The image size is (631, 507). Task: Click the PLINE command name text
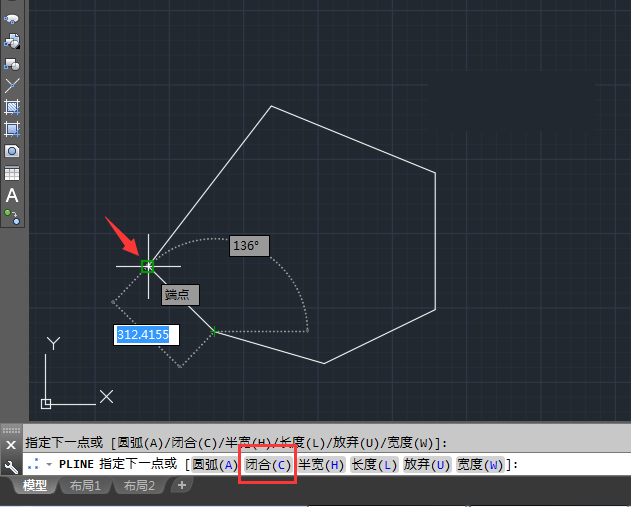click(76, 464)
